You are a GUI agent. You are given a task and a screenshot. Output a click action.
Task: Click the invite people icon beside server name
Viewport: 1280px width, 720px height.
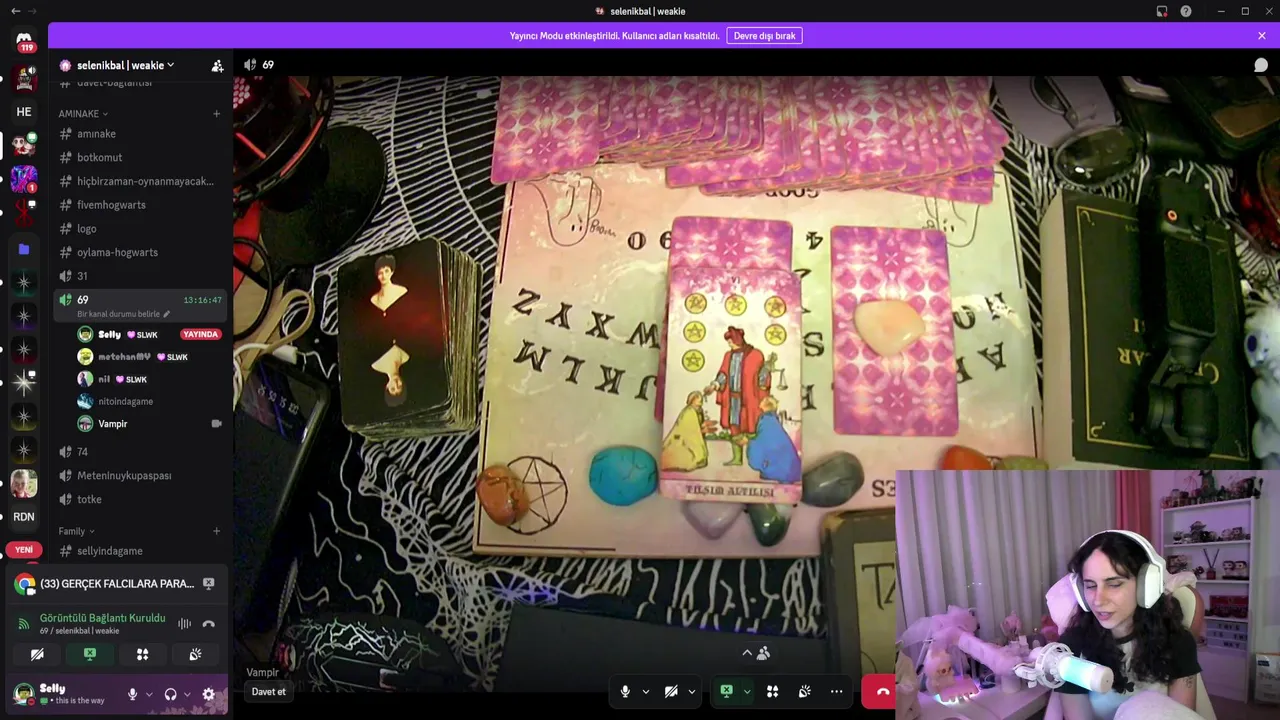[217, 66]
